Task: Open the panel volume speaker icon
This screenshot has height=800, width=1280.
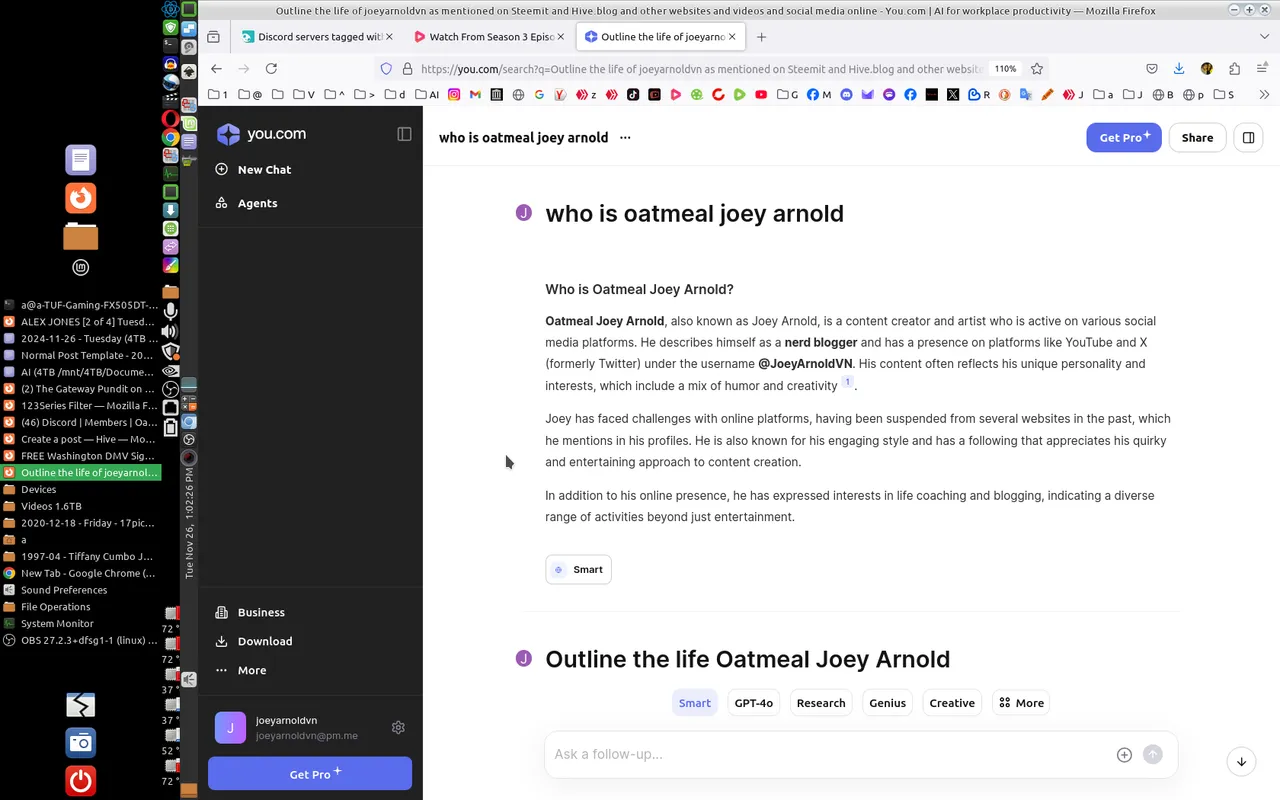Action: click(x=171, y=331)
